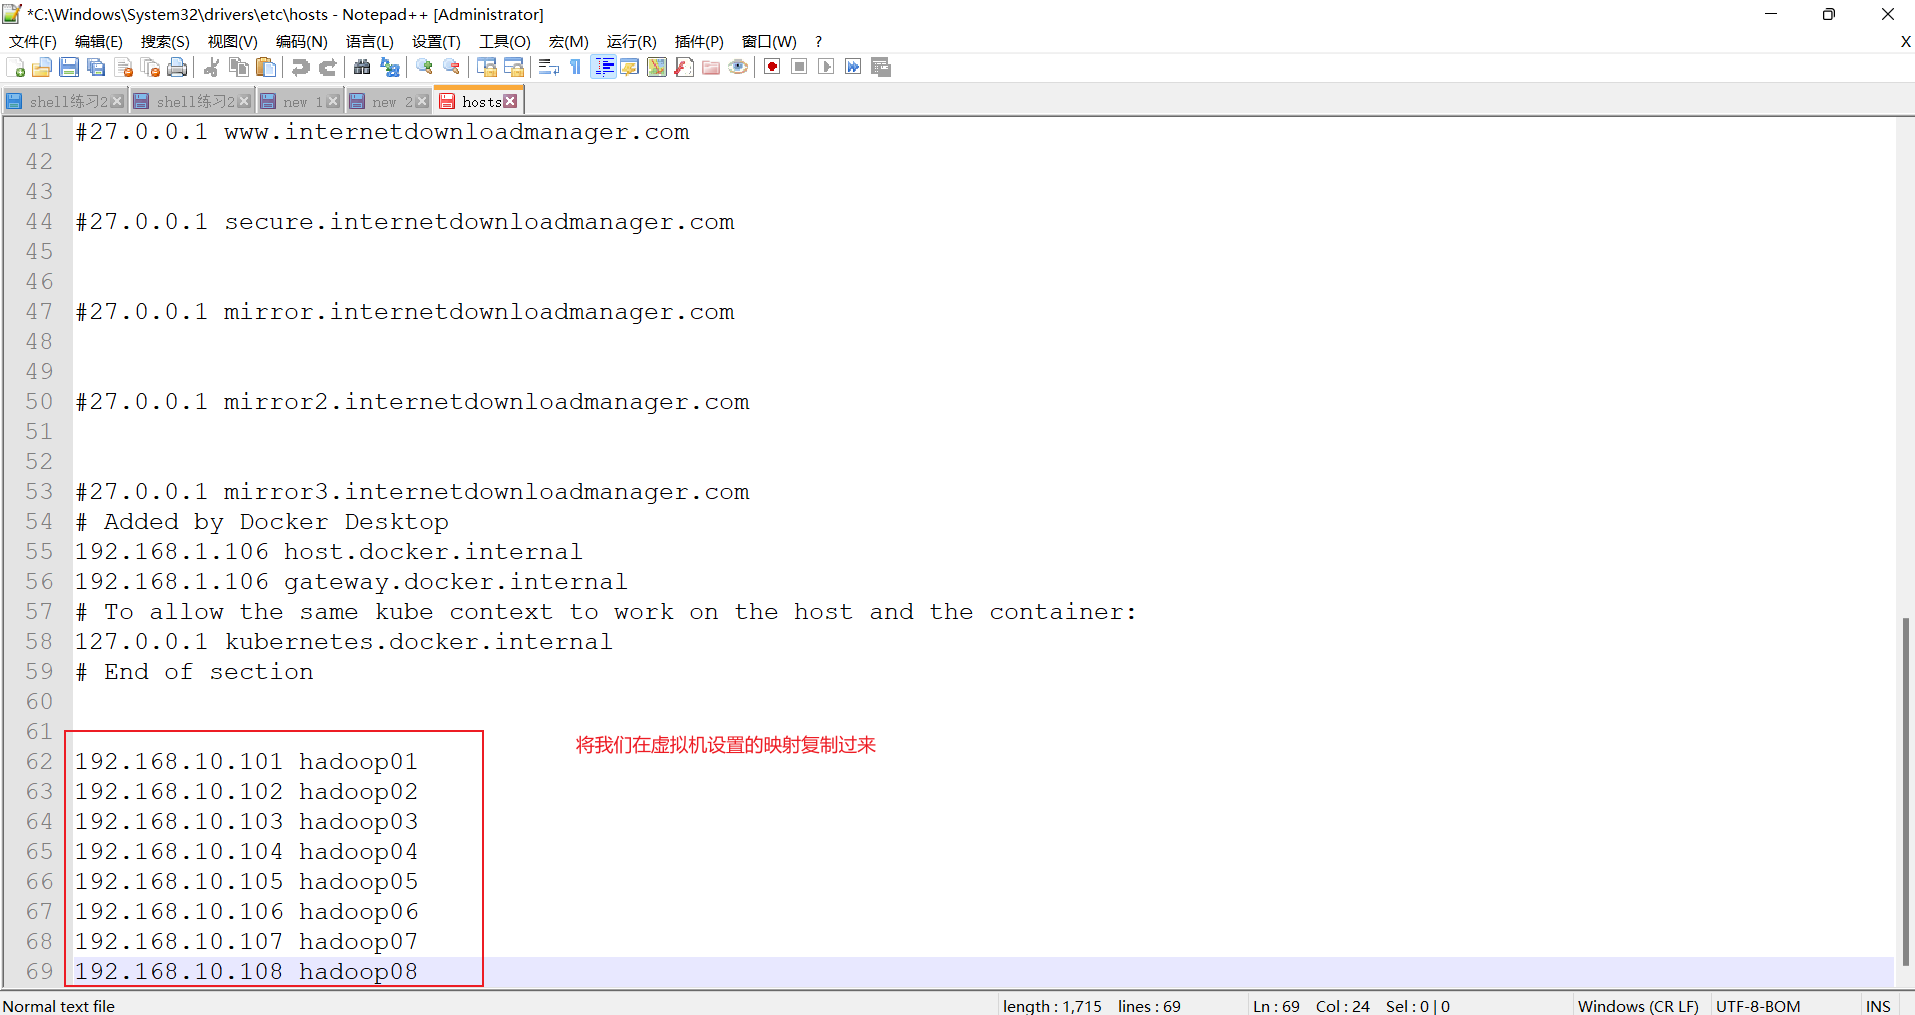Viewport: 1915px width, 1015px height.
Task: Stop macro recording with the stop icon
Action: tap(799, 67)
